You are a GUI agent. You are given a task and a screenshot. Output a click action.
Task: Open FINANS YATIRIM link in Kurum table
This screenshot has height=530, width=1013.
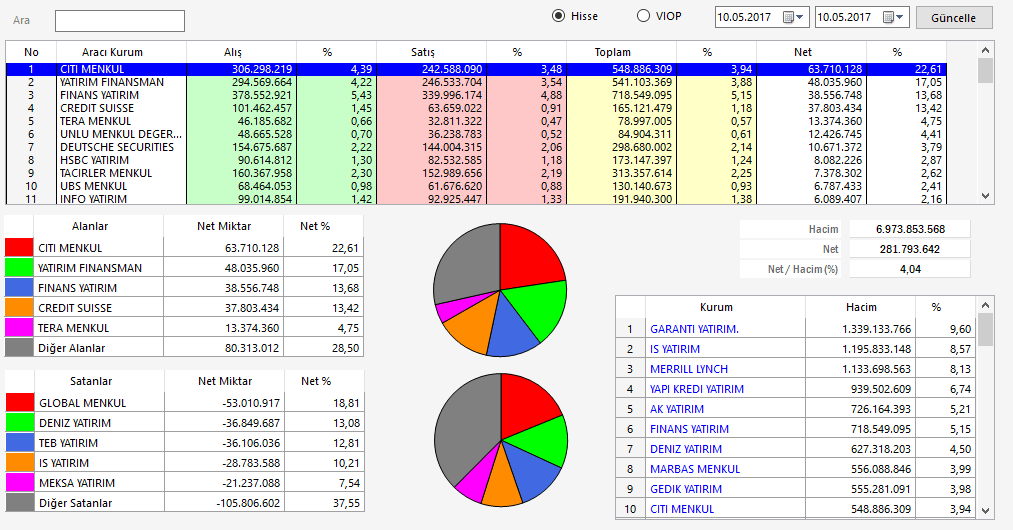click(689, 429)
